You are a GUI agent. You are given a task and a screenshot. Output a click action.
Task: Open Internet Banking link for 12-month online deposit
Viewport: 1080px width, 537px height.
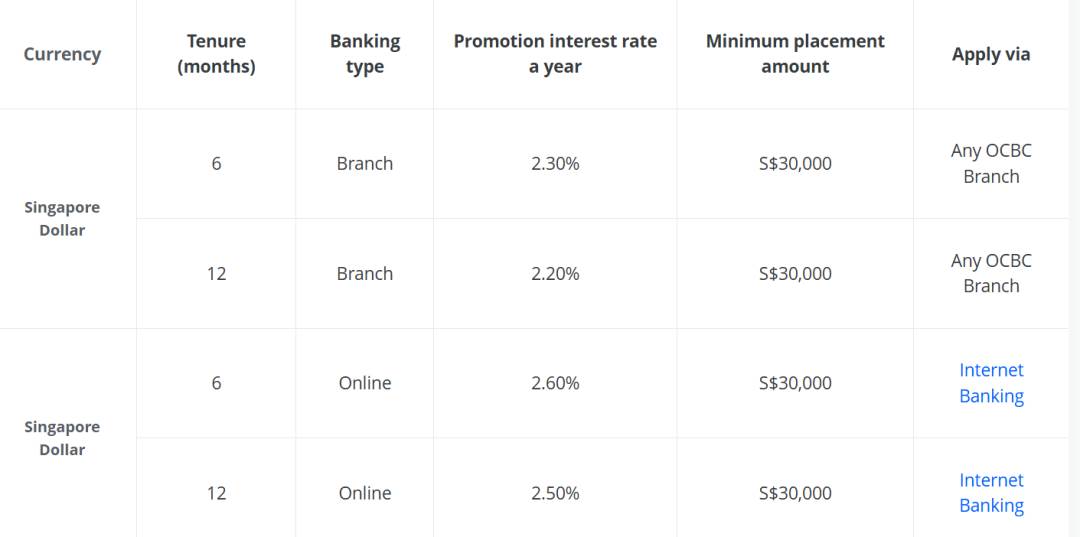click(x=991, y=493)
